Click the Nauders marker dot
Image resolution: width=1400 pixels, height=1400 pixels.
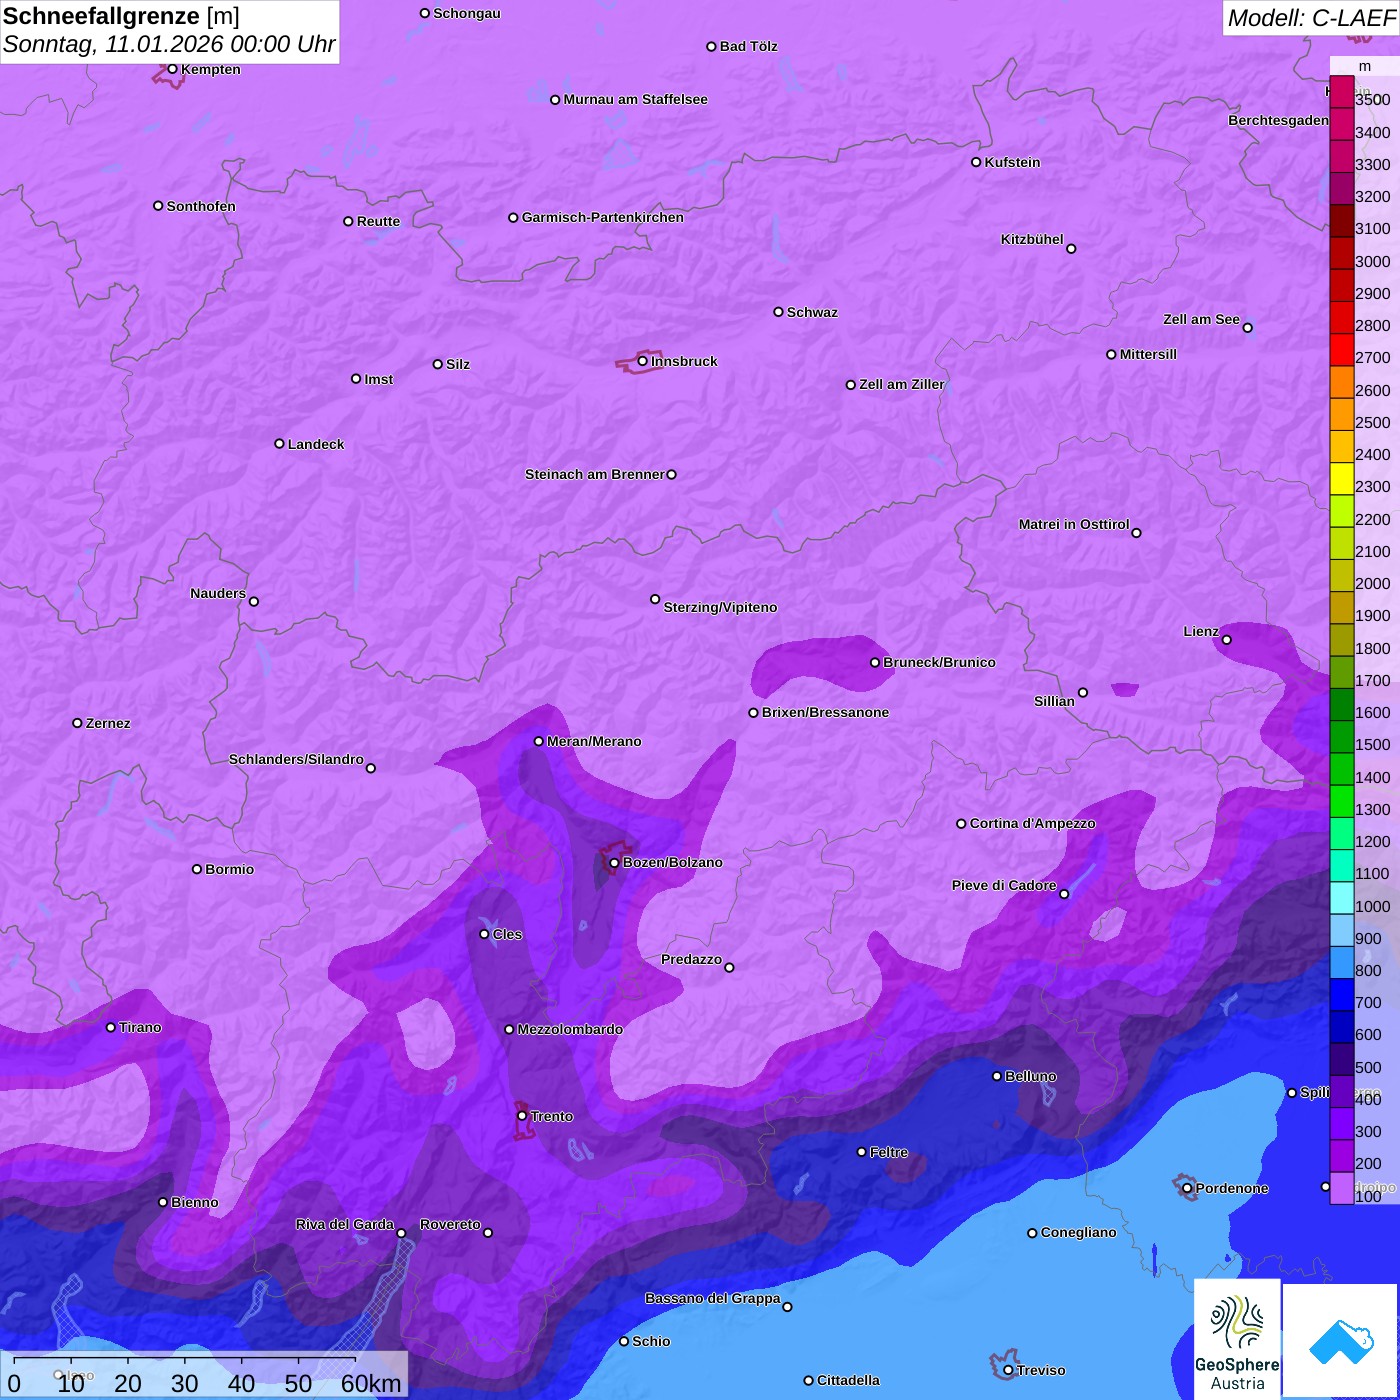pyautogui.click(x=254, y=601)
